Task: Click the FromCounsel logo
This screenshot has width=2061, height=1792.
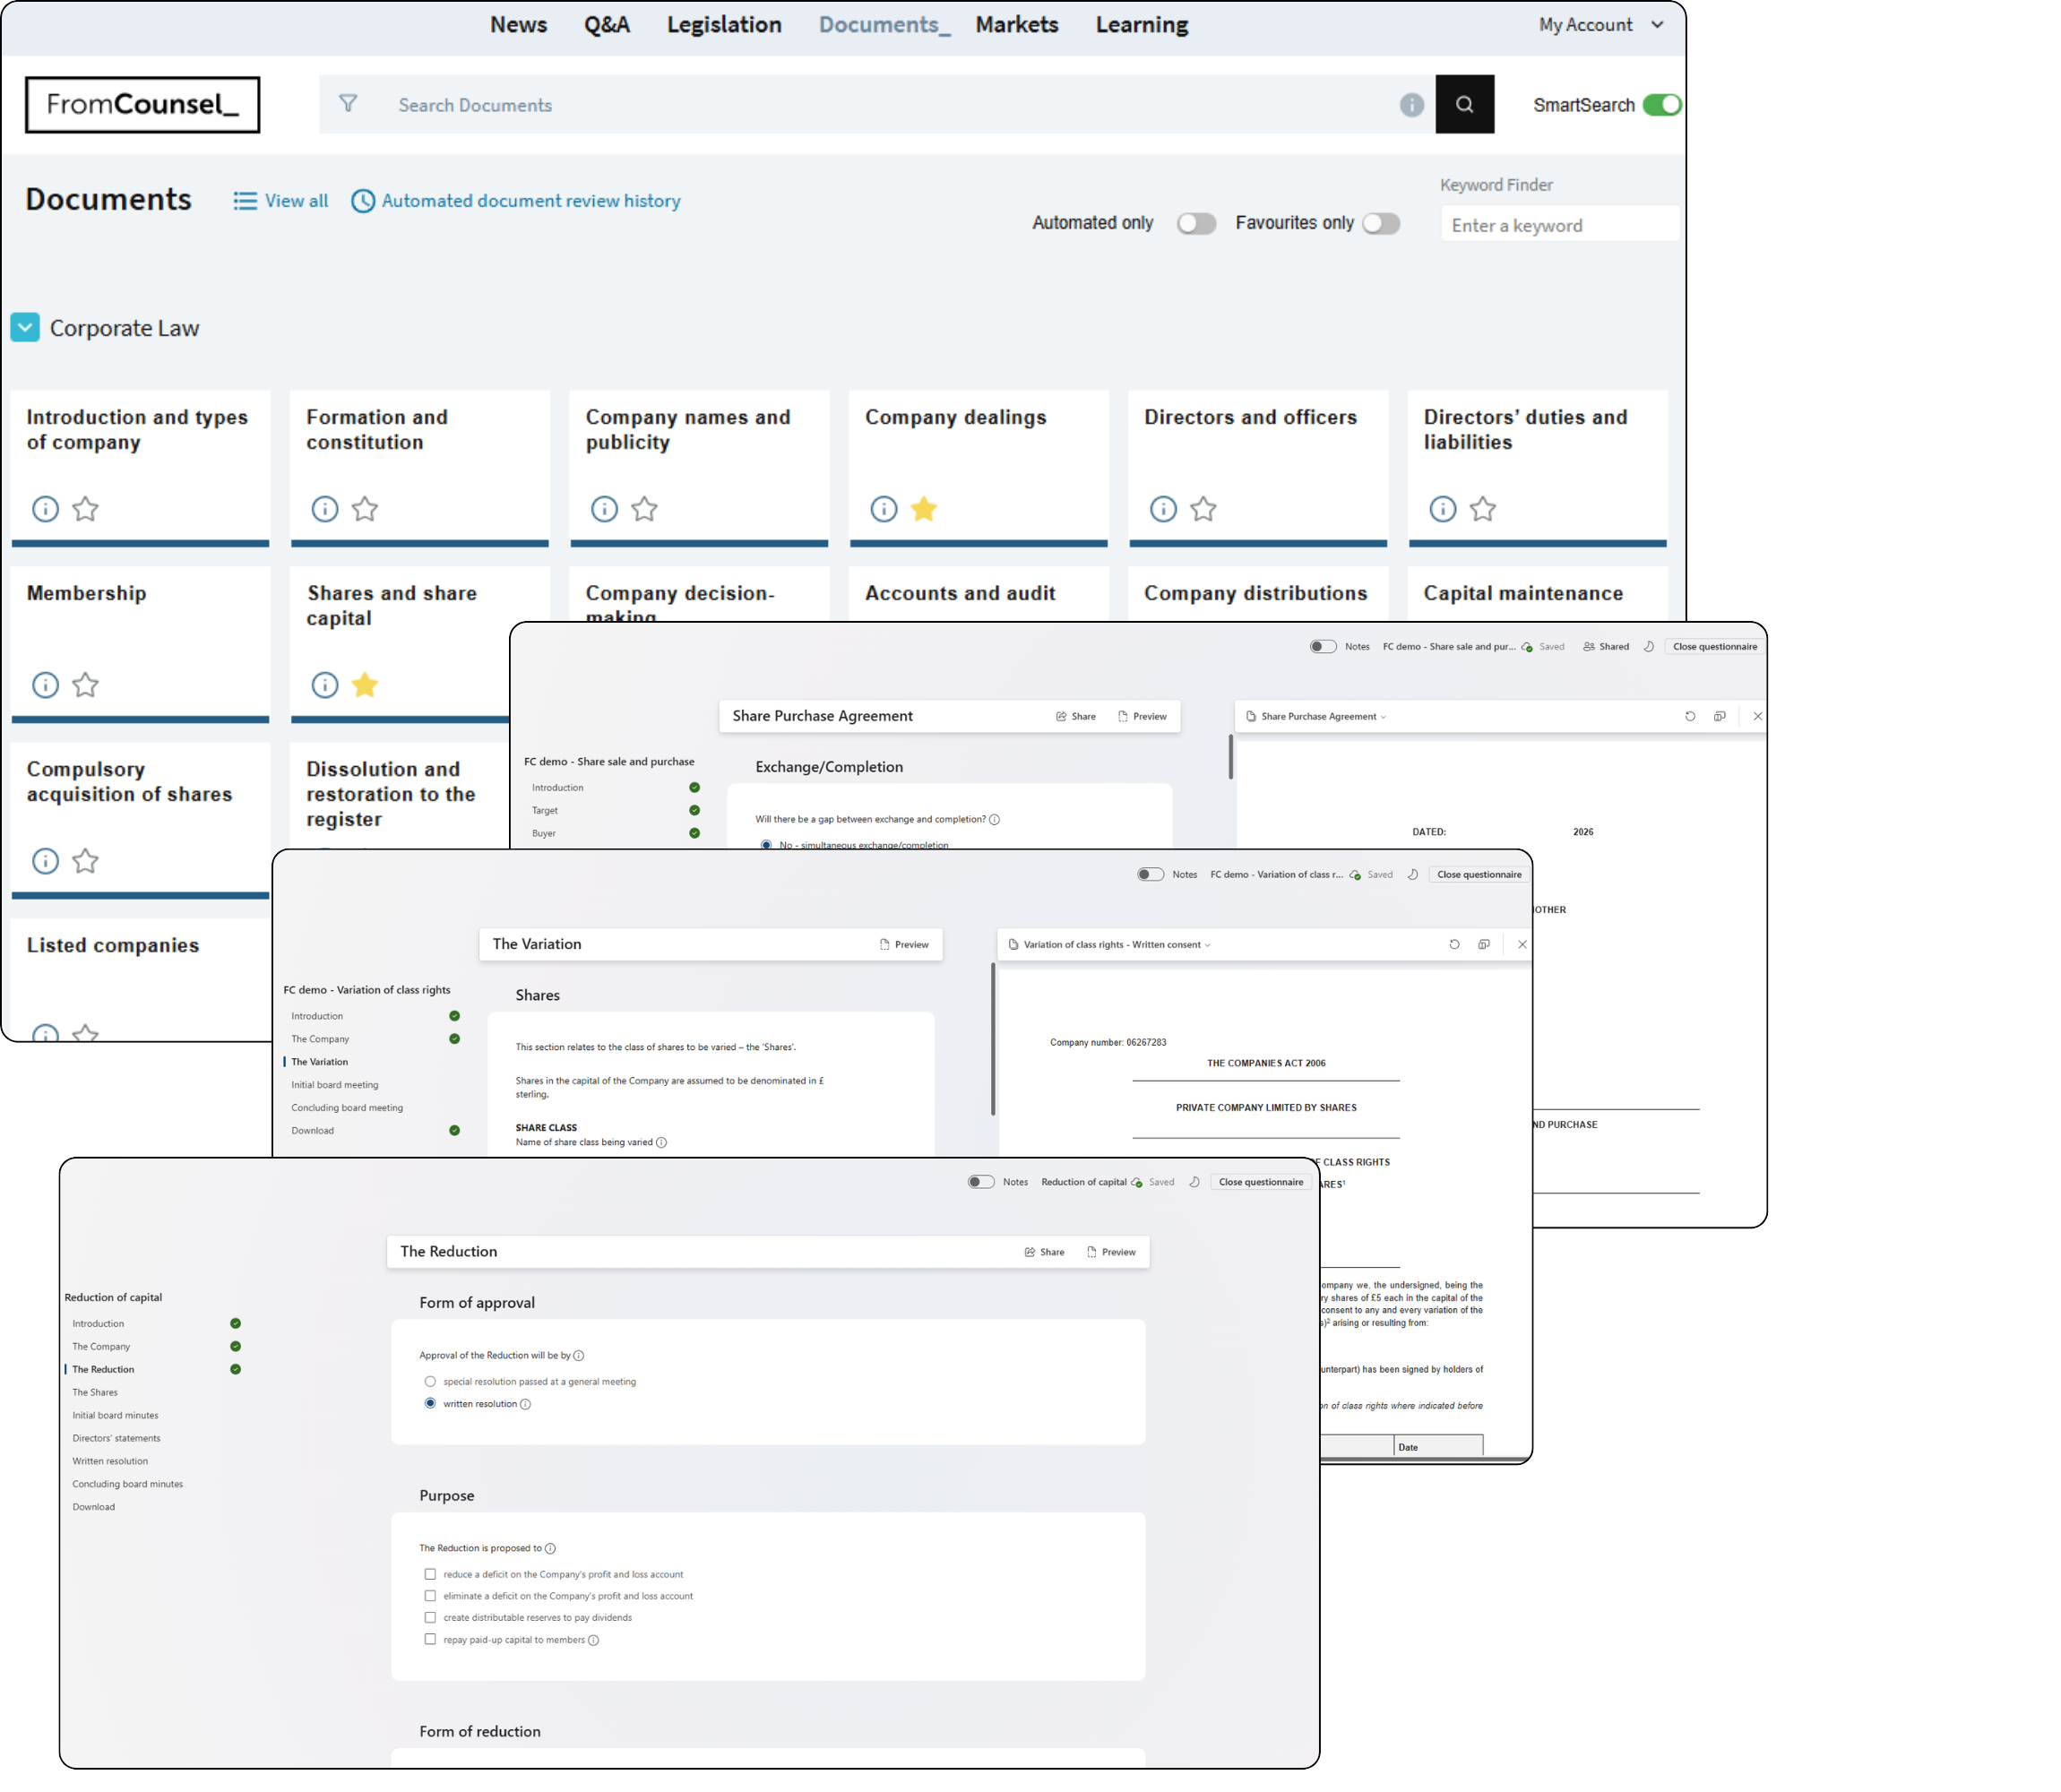Action: [x=143, y=105]
